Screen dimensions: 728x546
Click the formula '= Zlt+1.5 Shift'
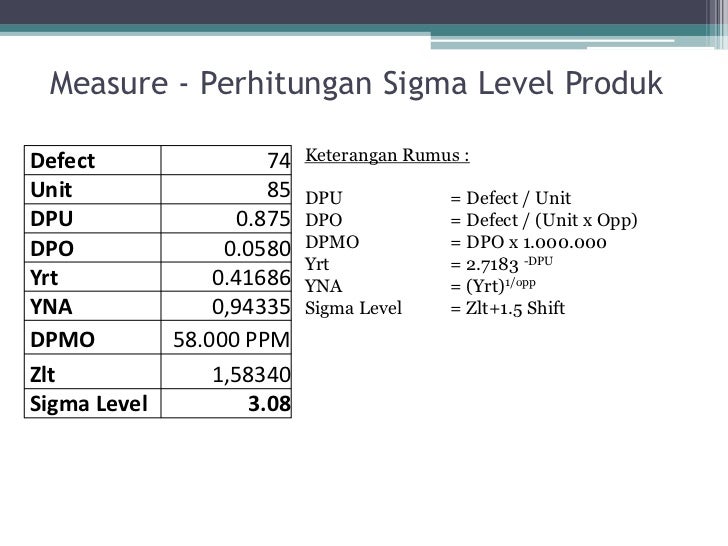coord(507,308)
